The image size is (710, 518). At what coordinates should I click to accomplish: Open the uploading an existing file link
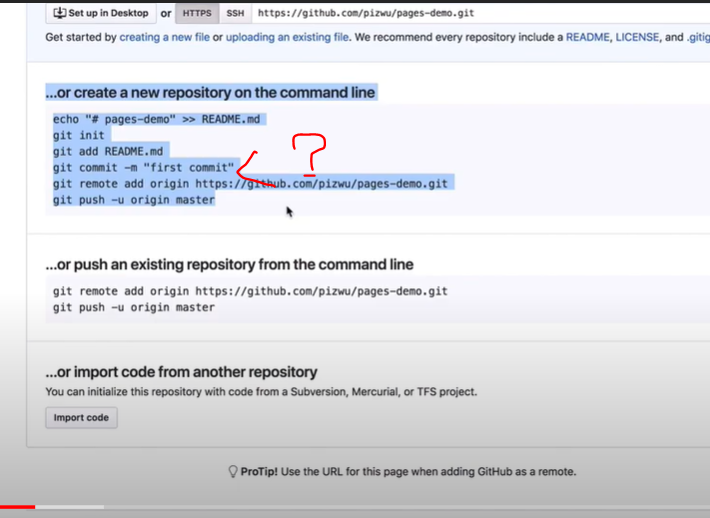[x=287, y=37]
